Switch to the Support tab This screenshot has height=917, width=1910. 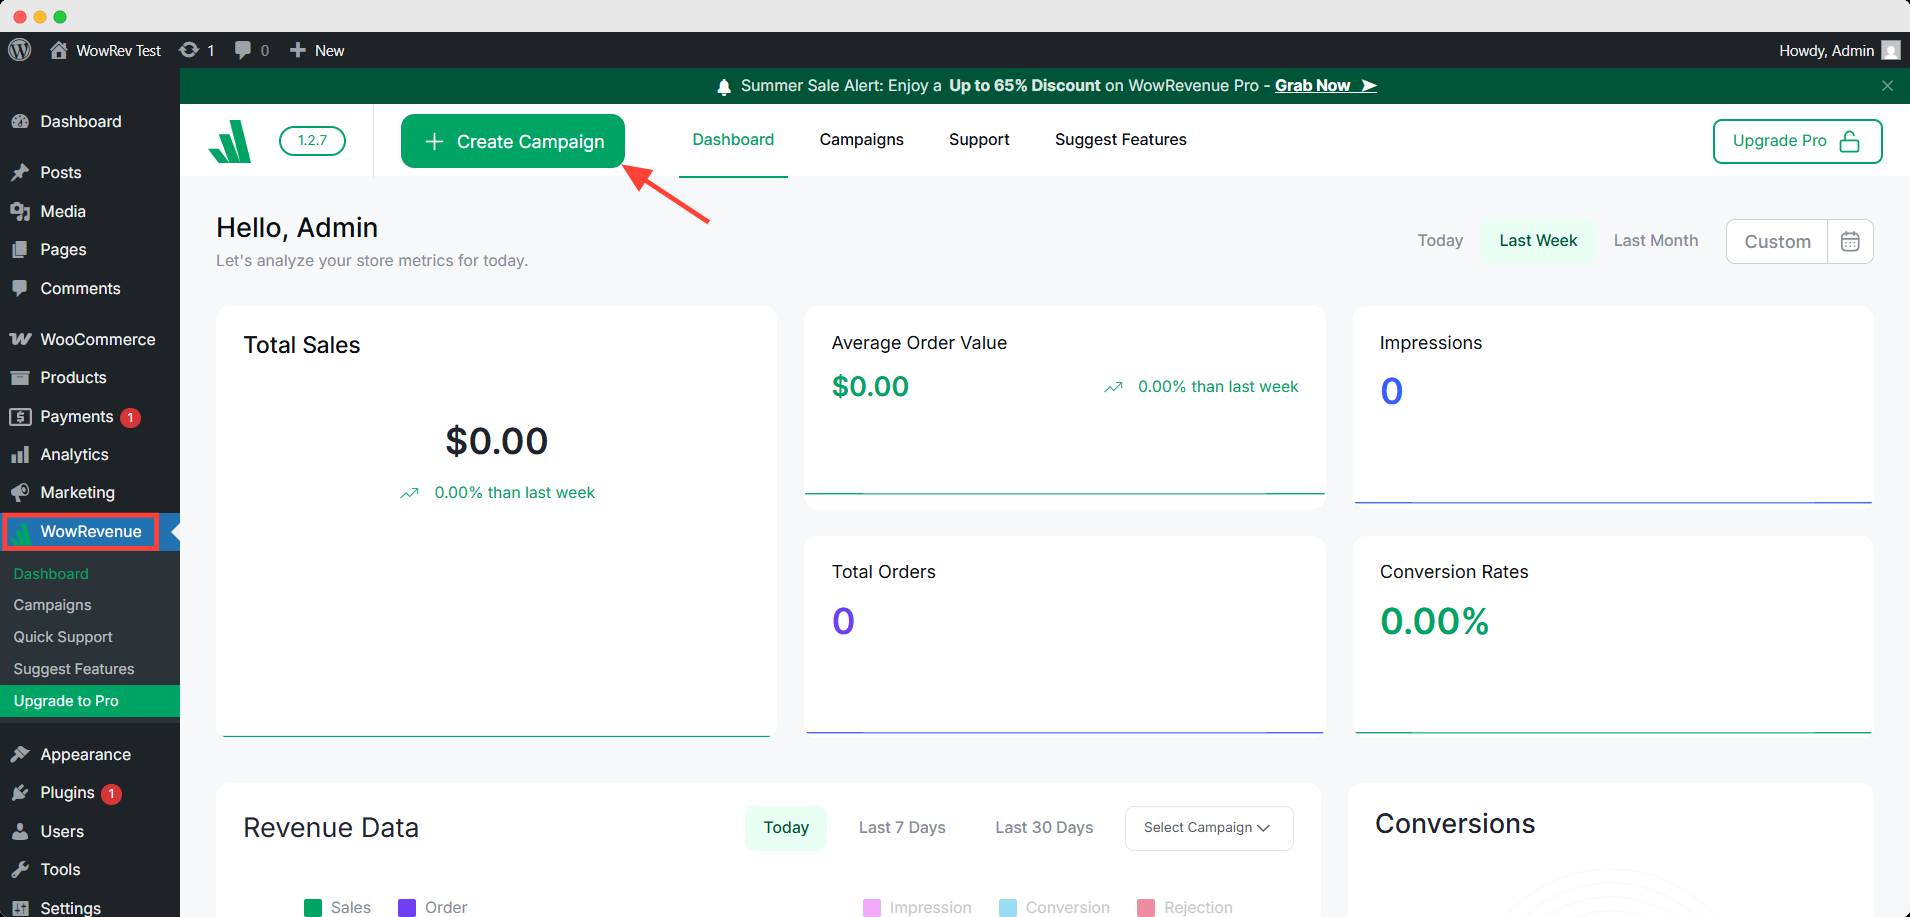(x=979, y=140)
